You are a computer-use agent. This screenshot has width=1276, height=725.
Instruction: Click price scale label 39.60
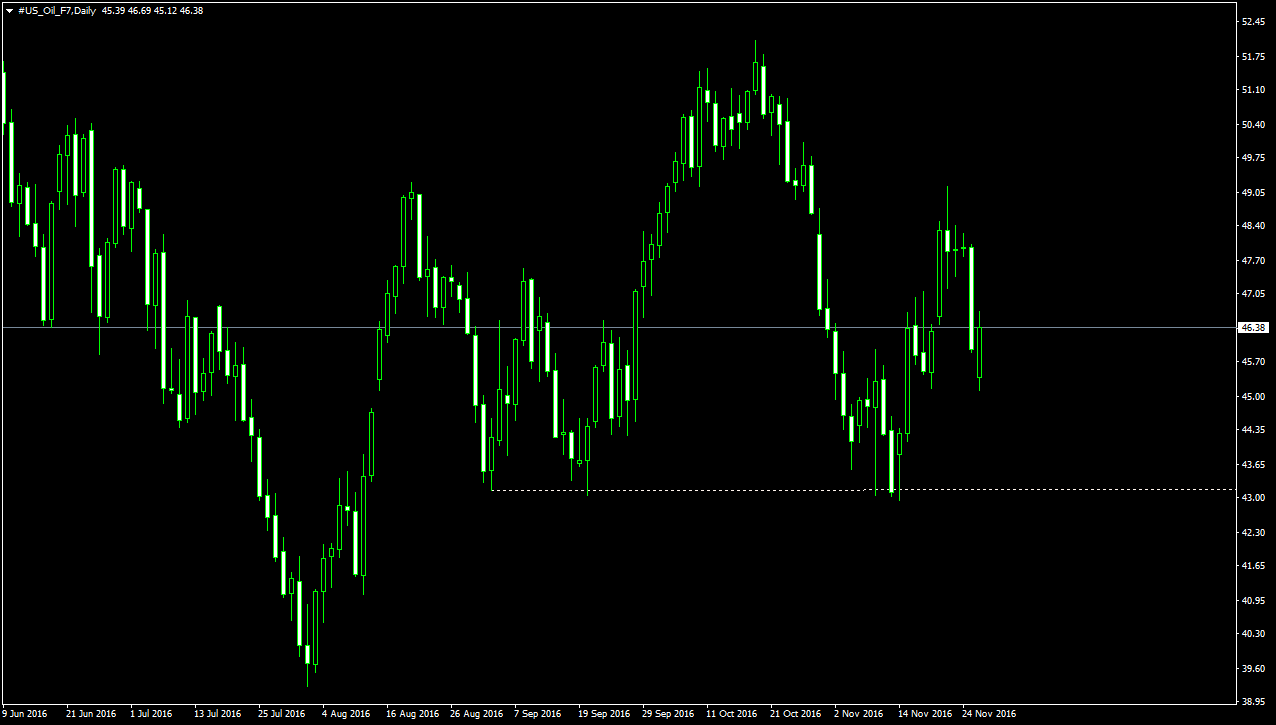pos(1253,669)
